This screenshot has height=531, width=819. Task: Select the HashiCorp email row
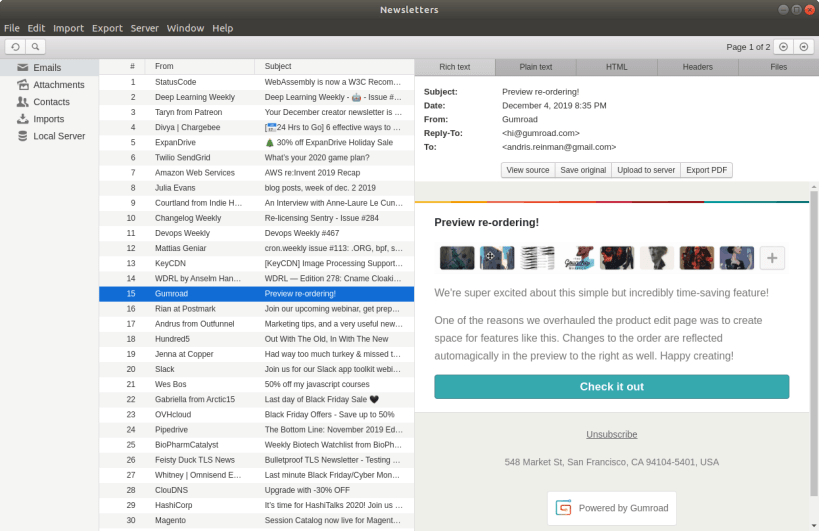pyautogui.click(x=256, y=506)
